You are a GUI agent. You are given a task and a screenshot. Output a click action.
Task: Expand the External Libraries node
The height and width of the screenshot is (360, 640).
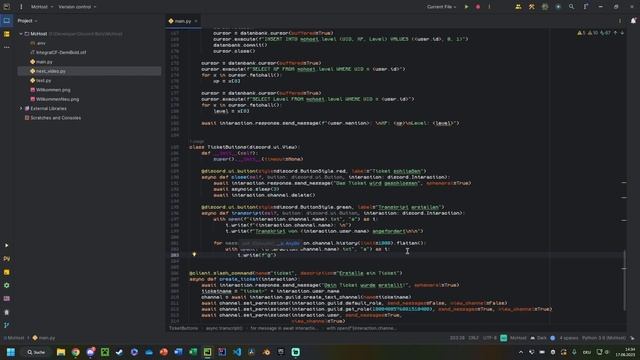point(21,109)
